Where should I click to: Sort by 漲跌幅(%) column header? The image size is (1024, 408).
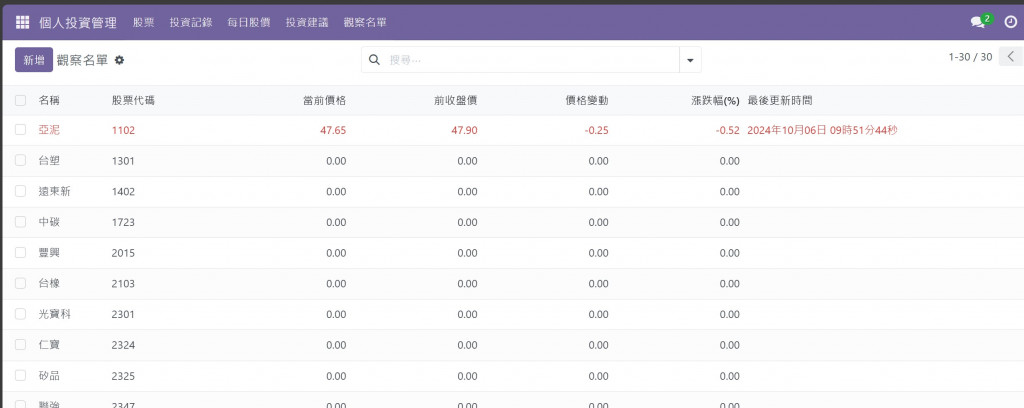point(716,101)
